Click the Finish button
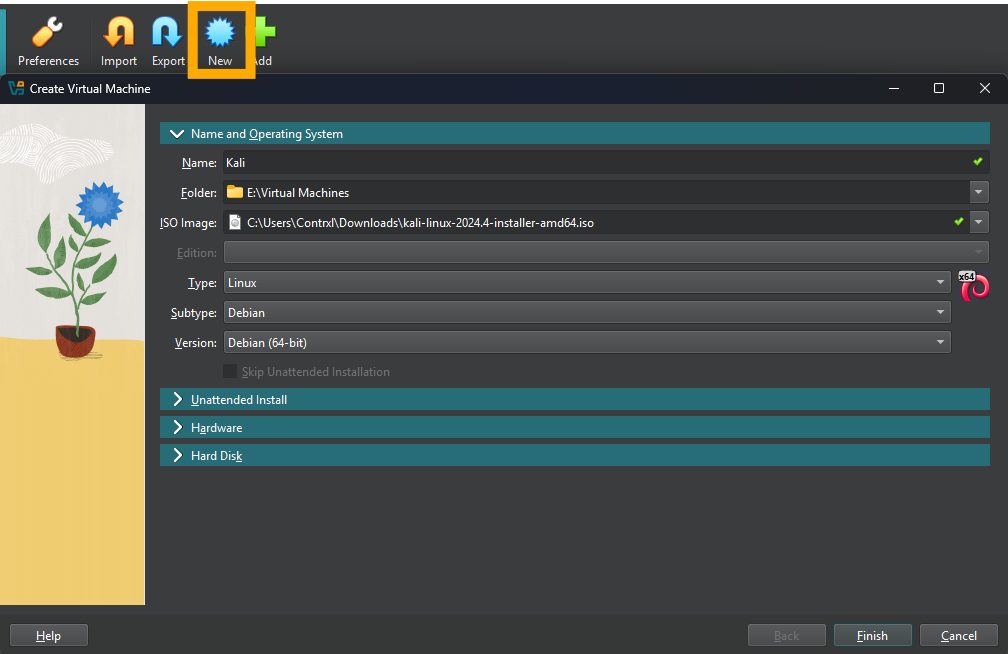 point(872,635)
